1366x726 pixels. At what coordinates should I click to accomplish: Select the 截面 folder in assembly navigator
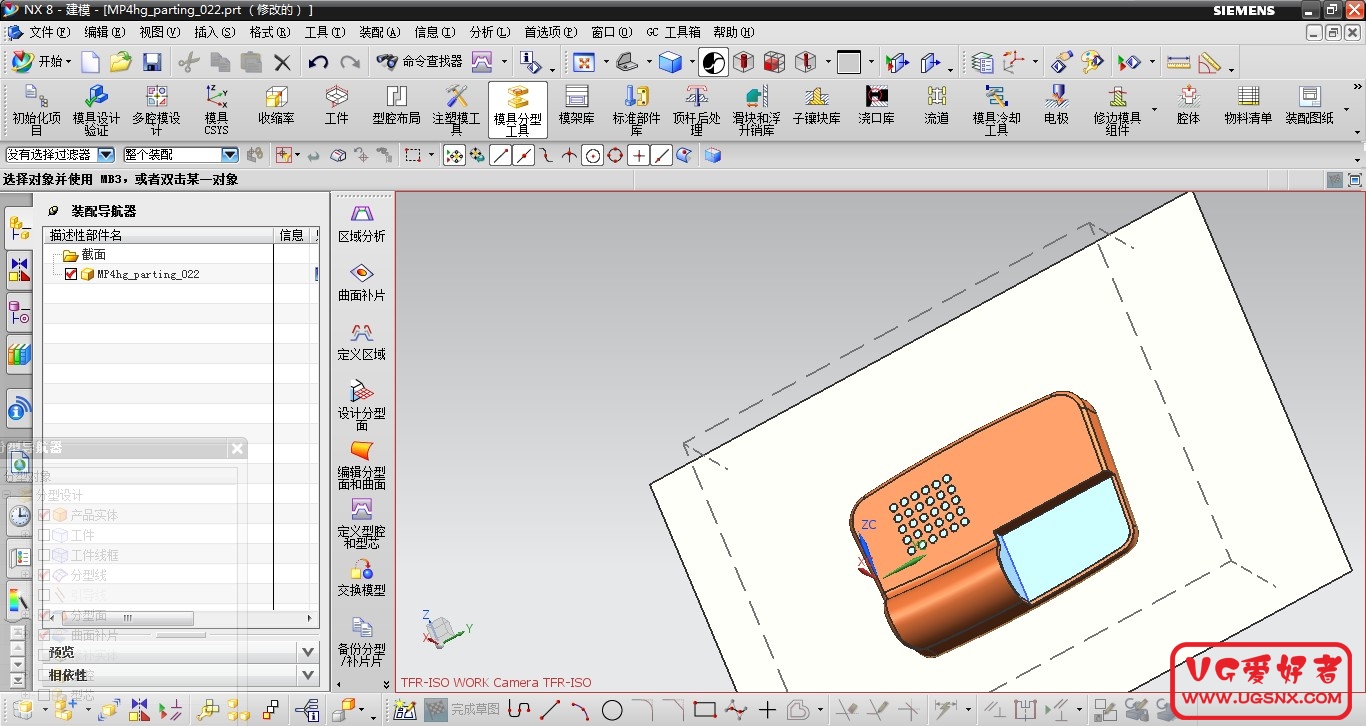84,255
